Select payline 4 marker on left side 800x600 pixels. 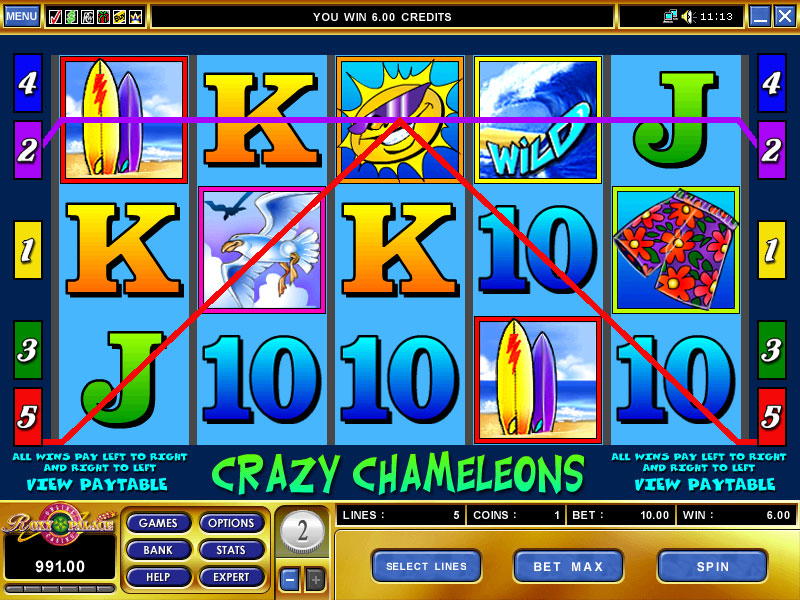point(28,83)
